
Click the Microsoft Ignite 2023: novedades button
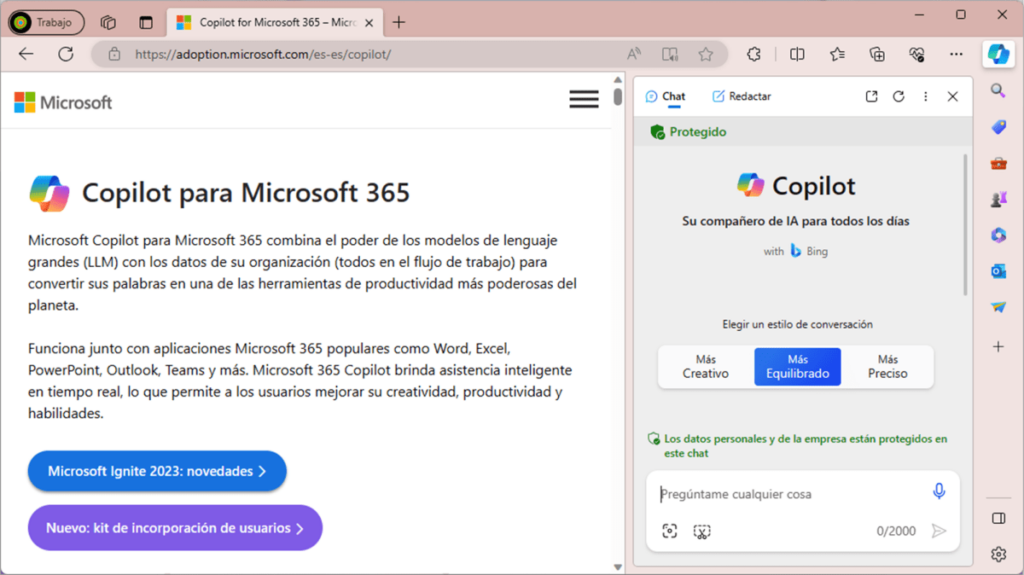[157, 471]
